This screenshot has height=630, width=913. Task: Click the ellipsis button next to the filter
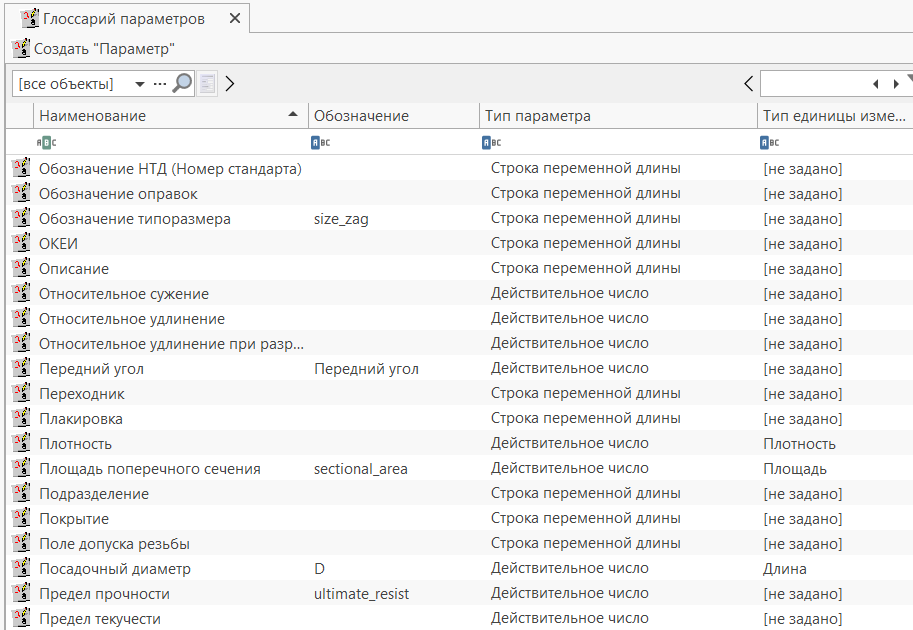159,84
